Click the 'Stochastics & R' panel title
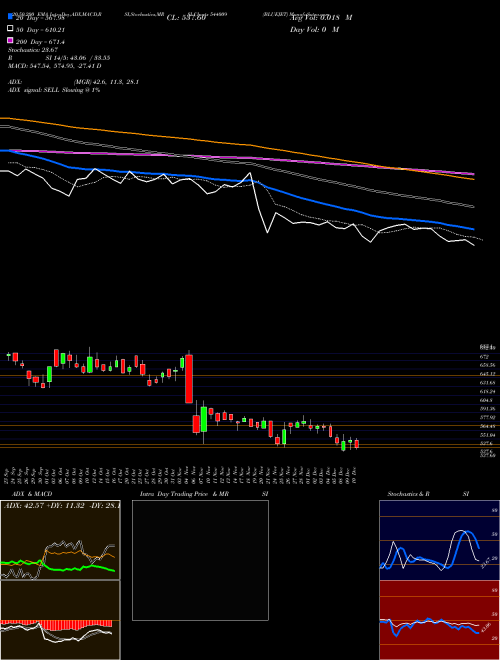 click(408, 494)
